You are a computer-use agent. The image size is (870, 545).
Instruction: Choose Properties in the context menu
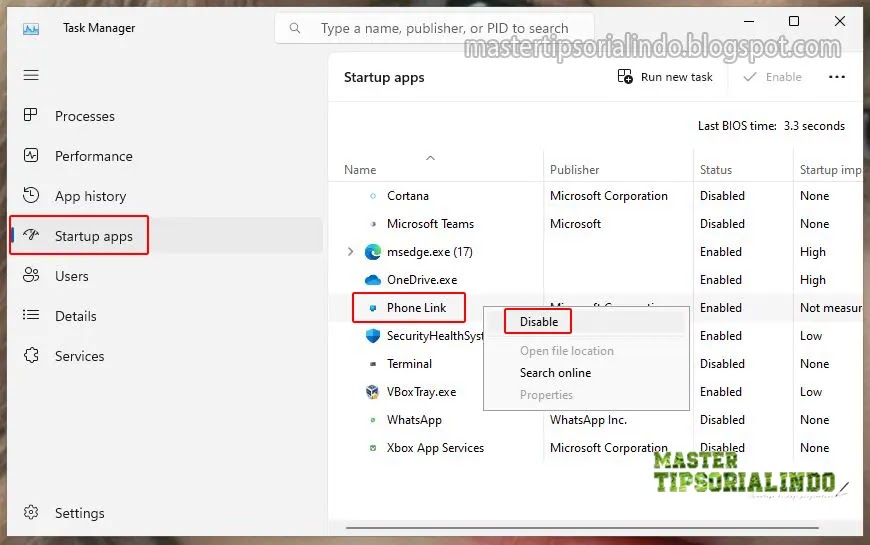point(546,395)
